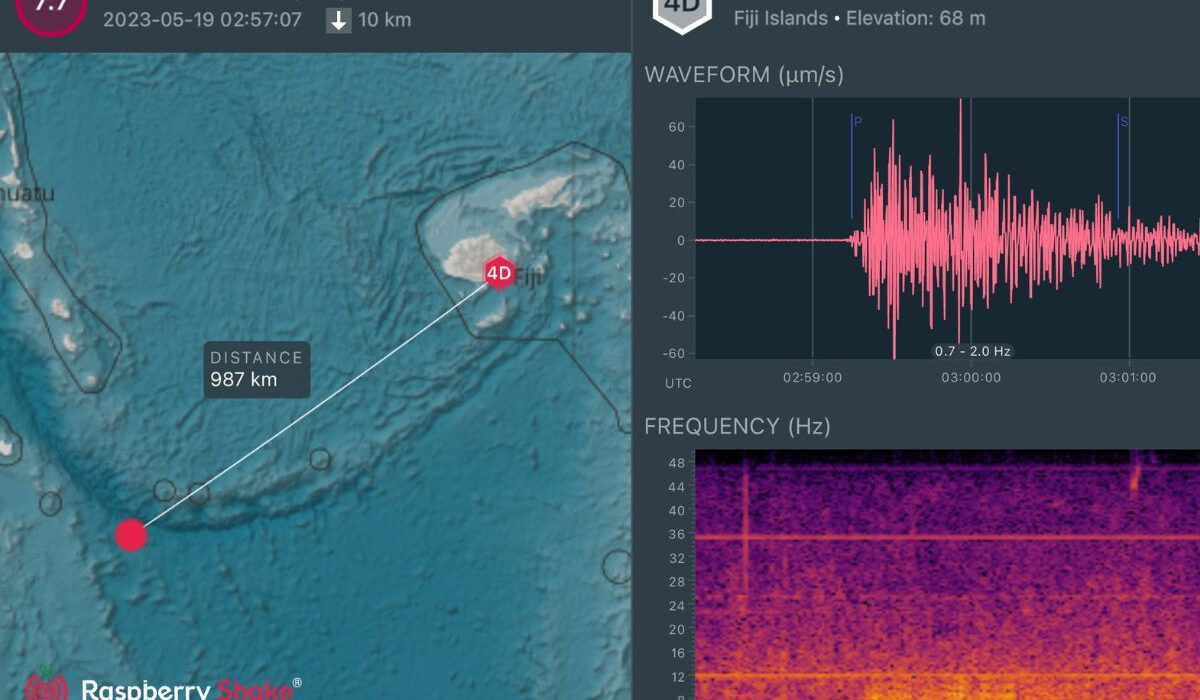Click the DISTANCE 987 km label
This screenshot has height=700, width=1200.
pyautogui.click(x=256, y=369)
